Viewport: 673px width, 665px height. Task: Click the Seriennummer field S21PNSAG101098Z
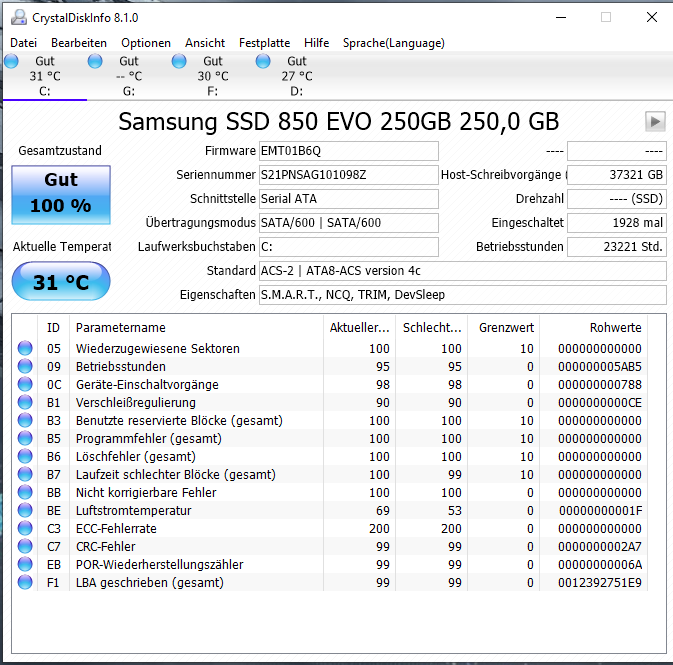tap(349, 175)
